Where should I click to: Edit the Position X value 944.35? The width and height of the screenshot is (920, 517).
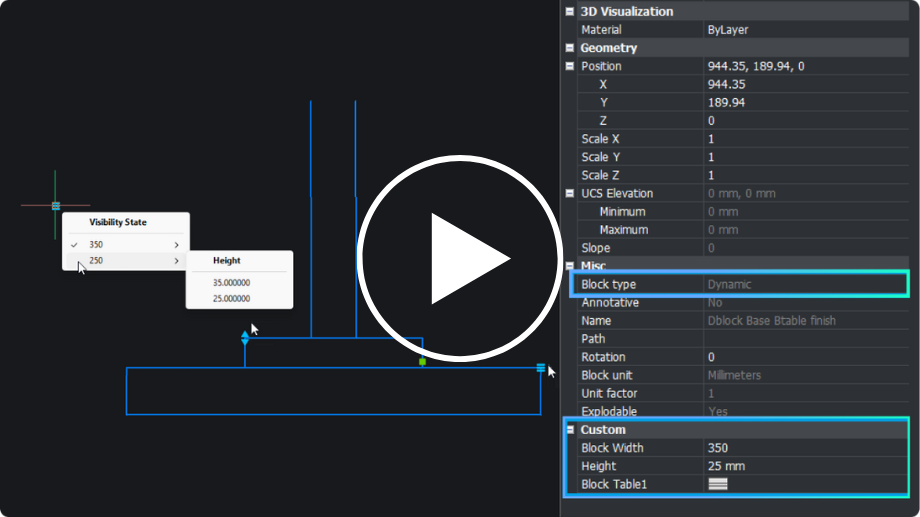coord(806,84)
